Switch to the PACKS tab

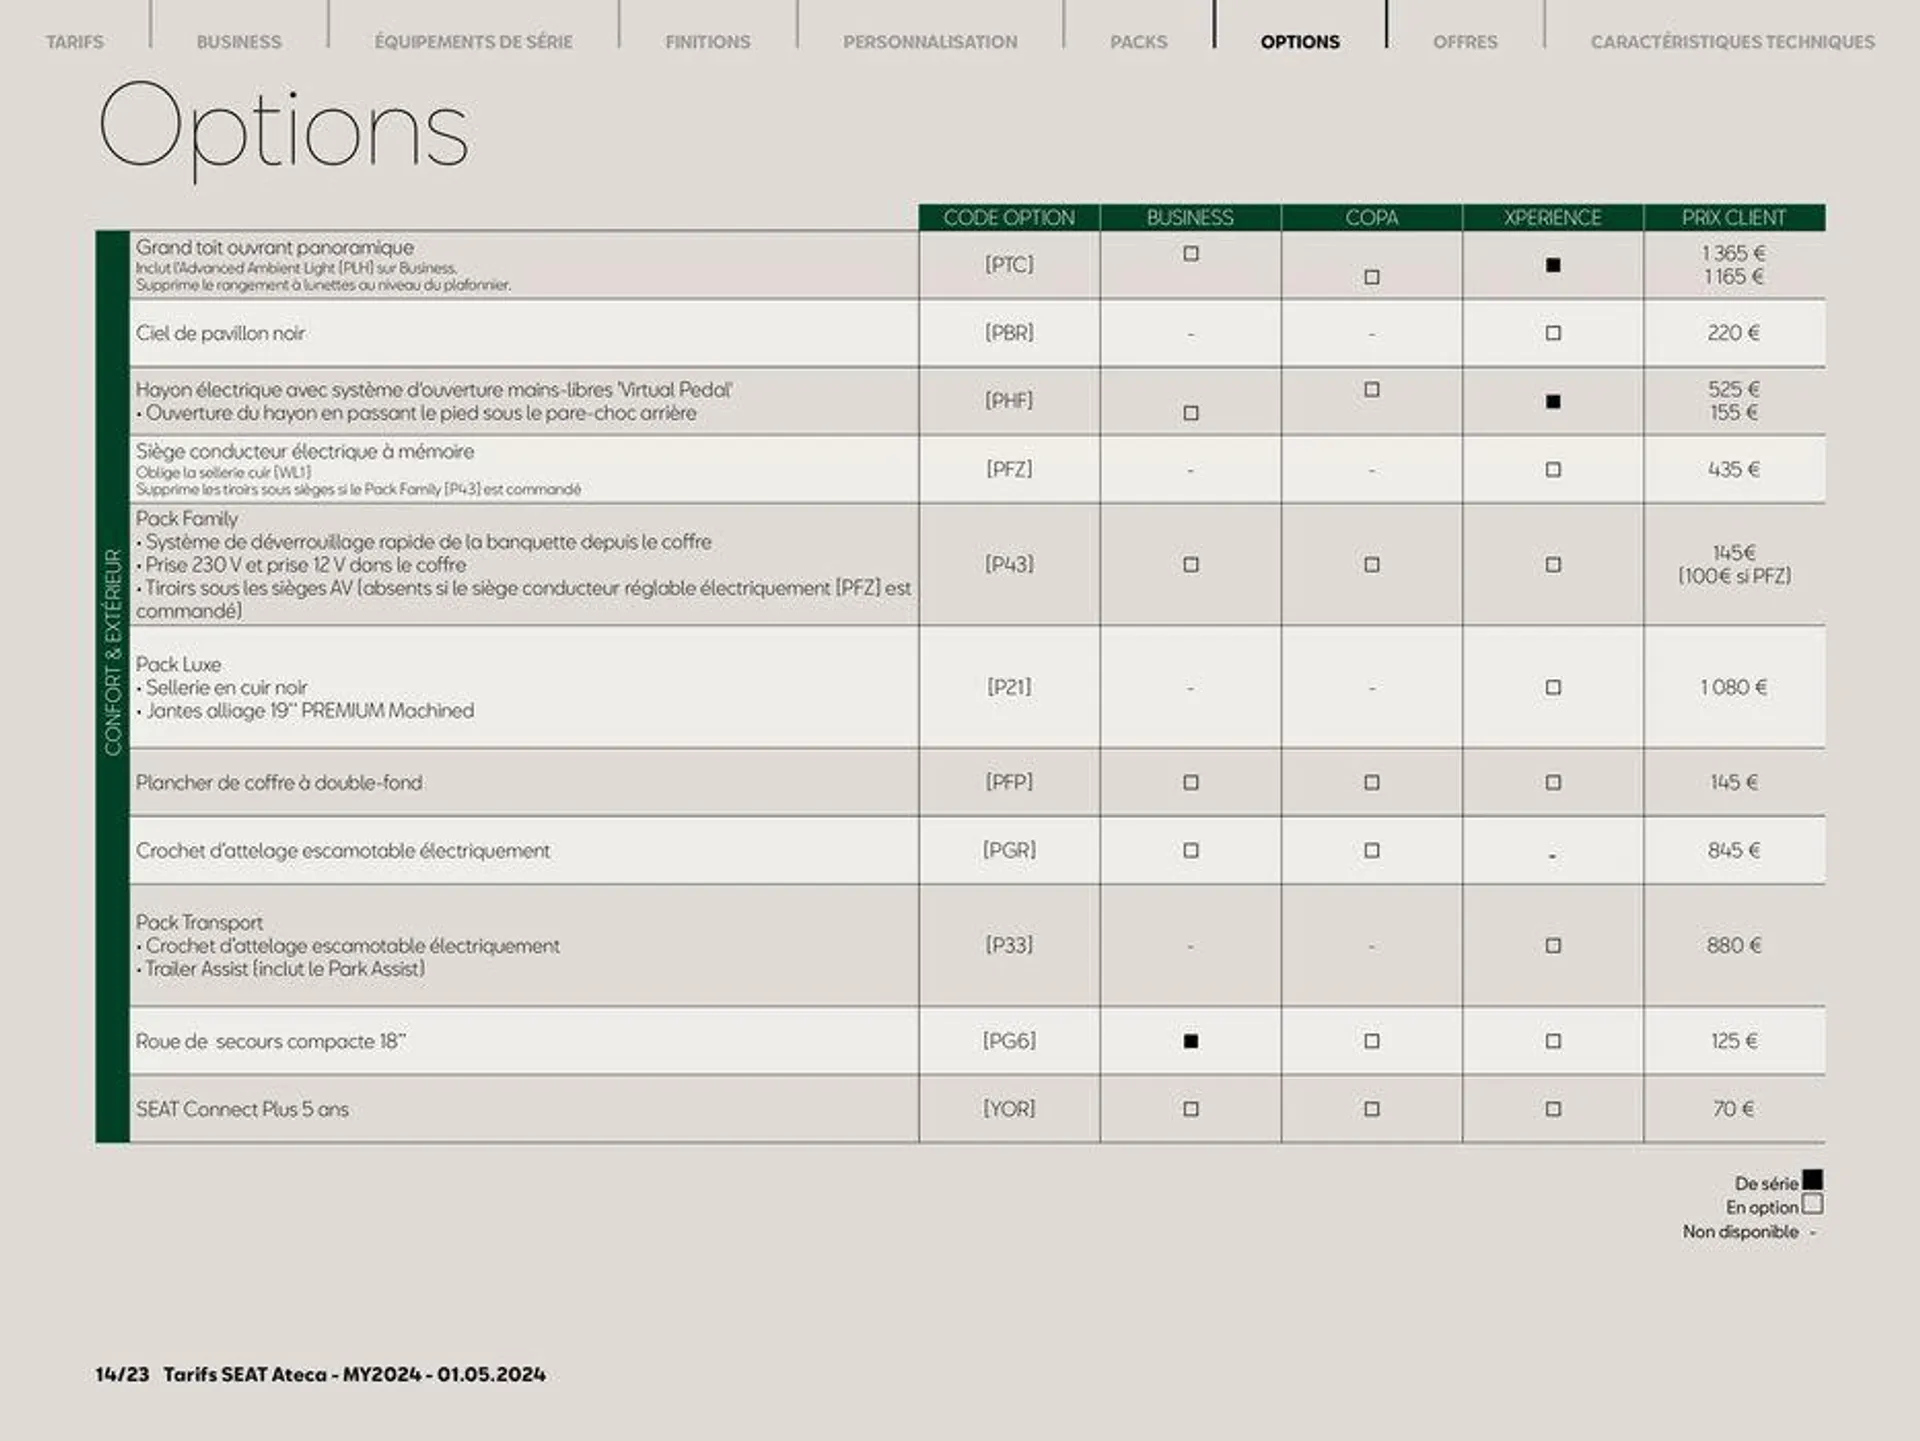[1139, 42]
